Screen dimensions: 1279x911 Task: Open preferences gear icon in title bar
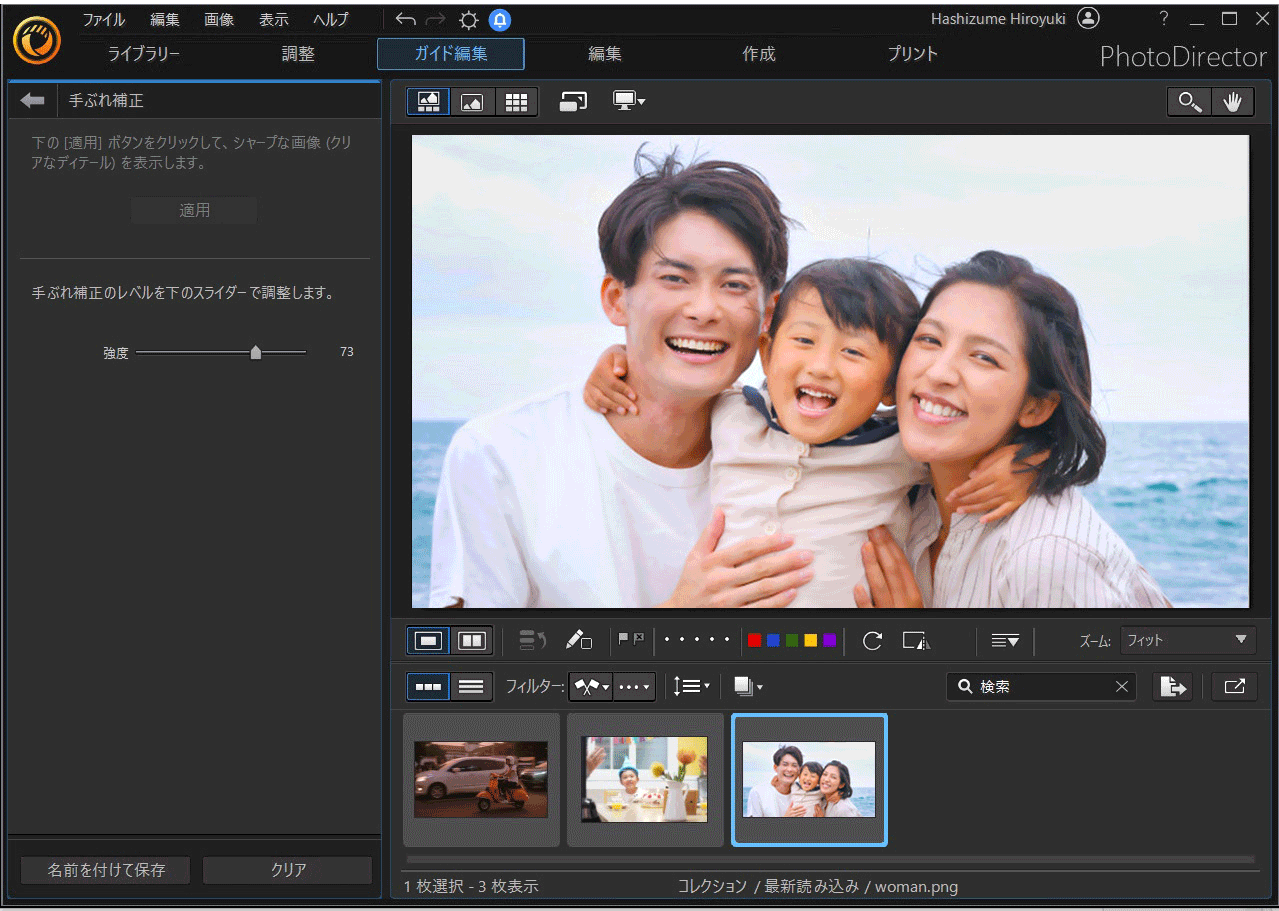pos(468,20)
